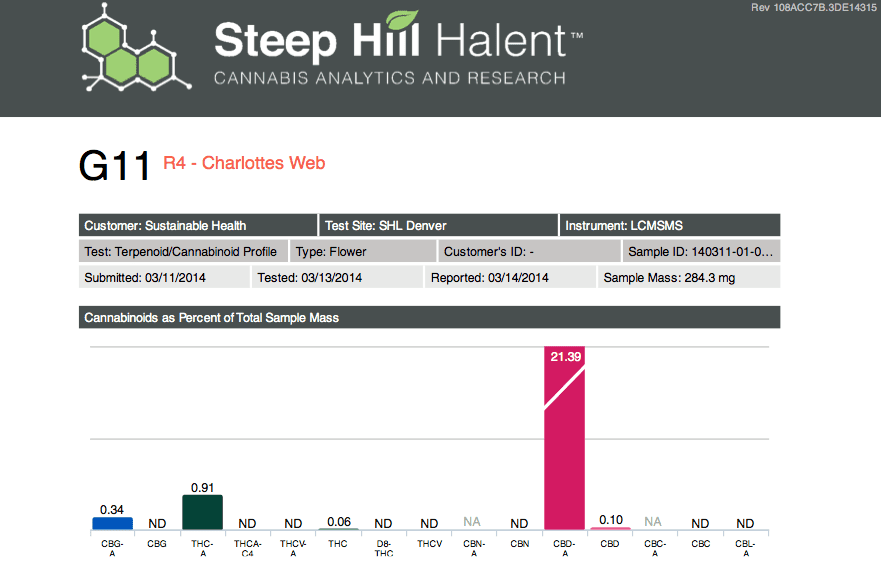The width and height of the screenshot is (881, 570).
Task: Click the 'THC' axis label
Action: point(338,544)
